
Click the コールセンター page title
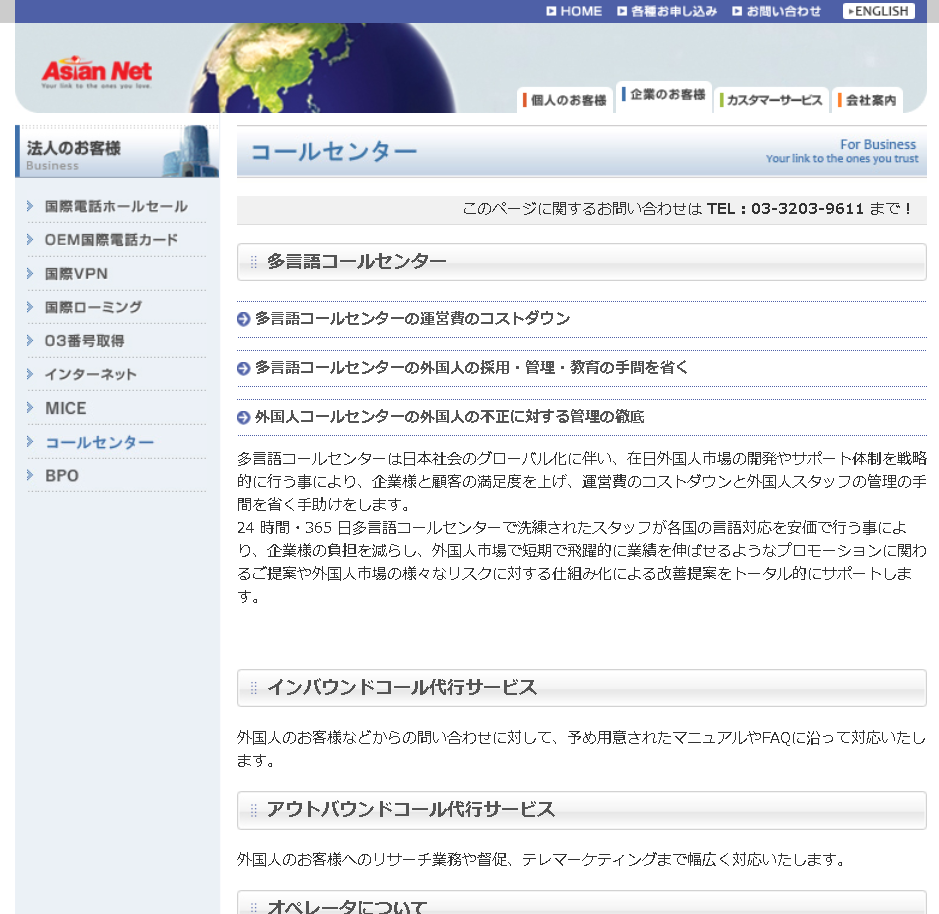click(334, 152)
